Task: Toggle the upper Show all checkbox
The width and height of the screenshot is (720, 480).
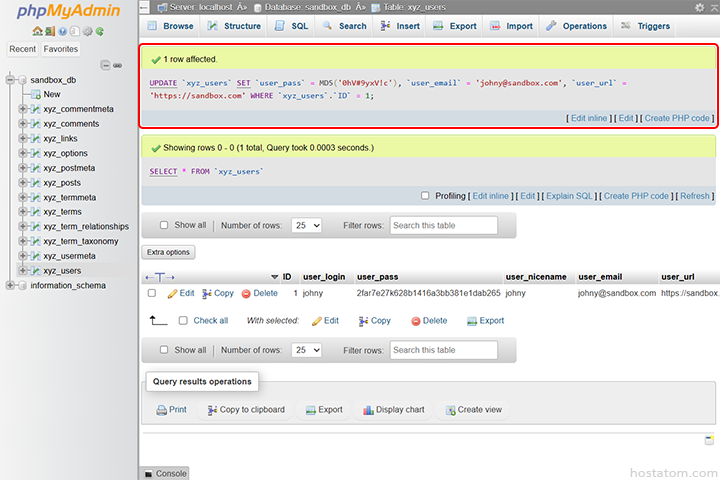Action: point(164,226)
